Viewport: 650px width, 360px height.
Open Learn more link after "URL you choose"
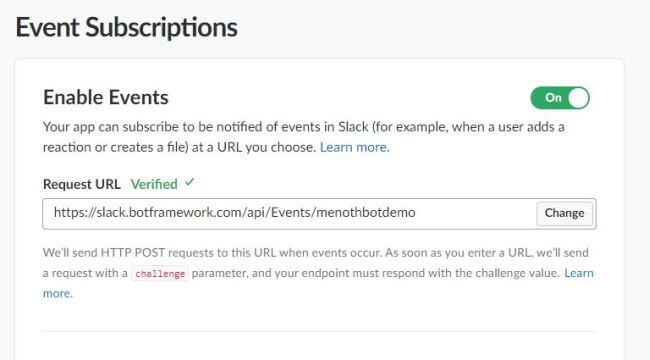click(355, 147)
